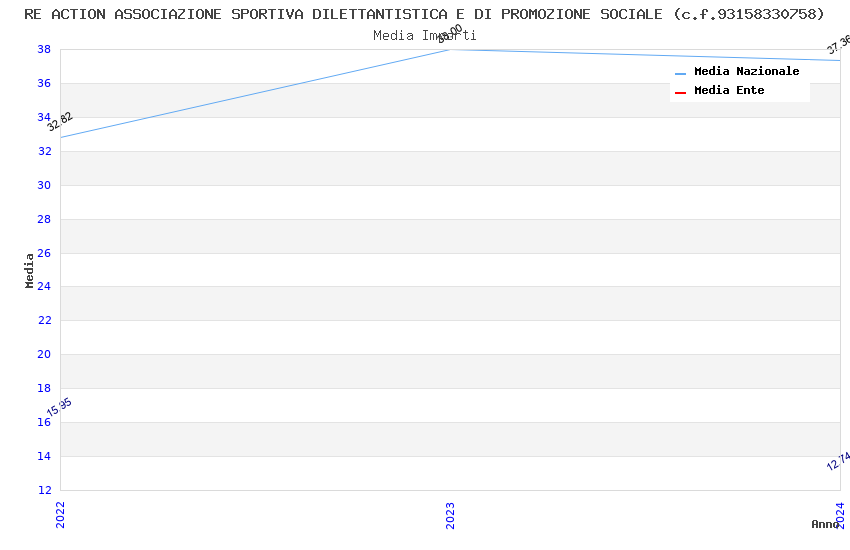
Task: Click the vertical Media y-axis title
Action: pyautogui.click(x=30, y=270)
